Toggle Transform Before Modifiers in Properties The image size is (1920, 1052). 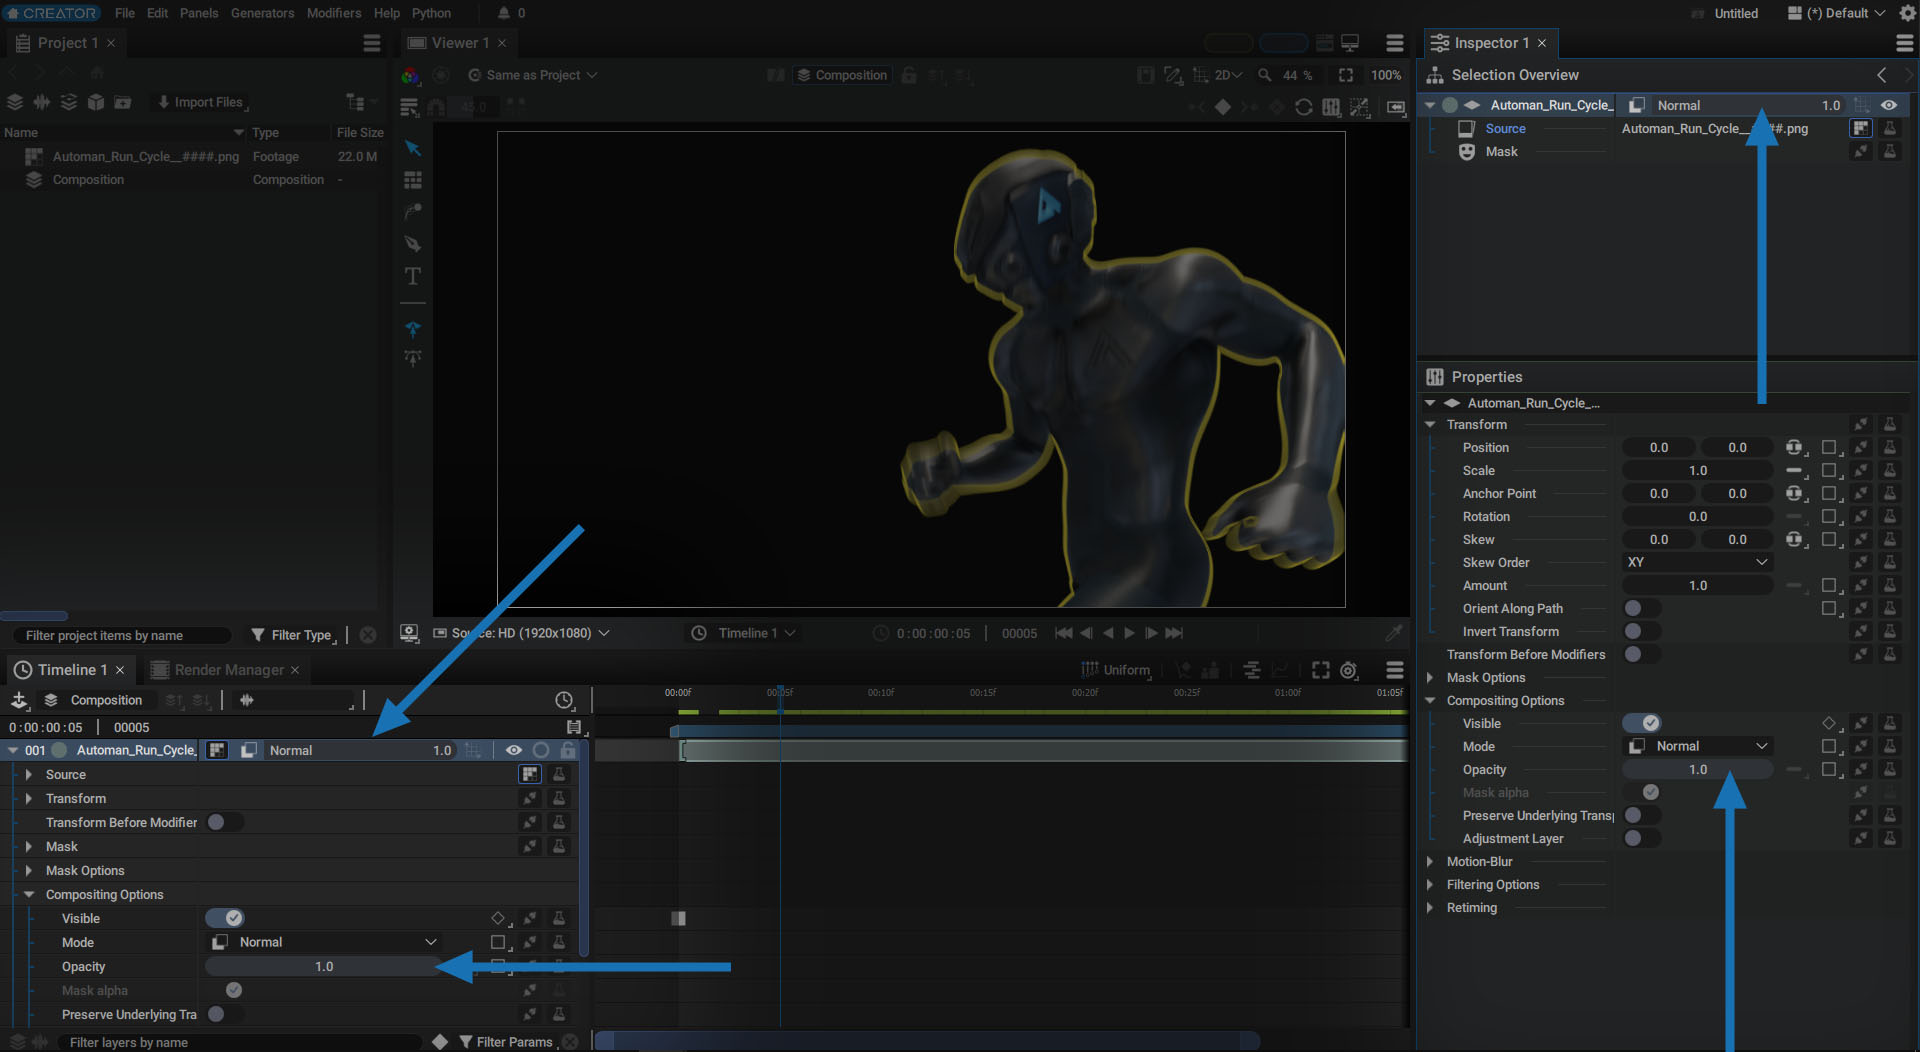pyautogui.click(x=1642, y=654)
